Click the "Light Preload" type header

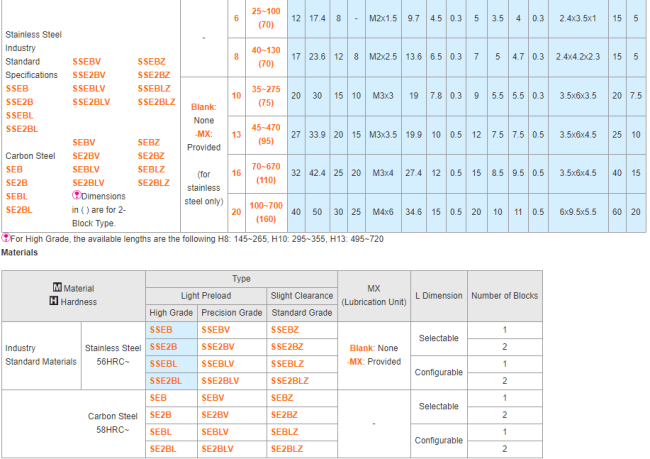pos(206,296)
